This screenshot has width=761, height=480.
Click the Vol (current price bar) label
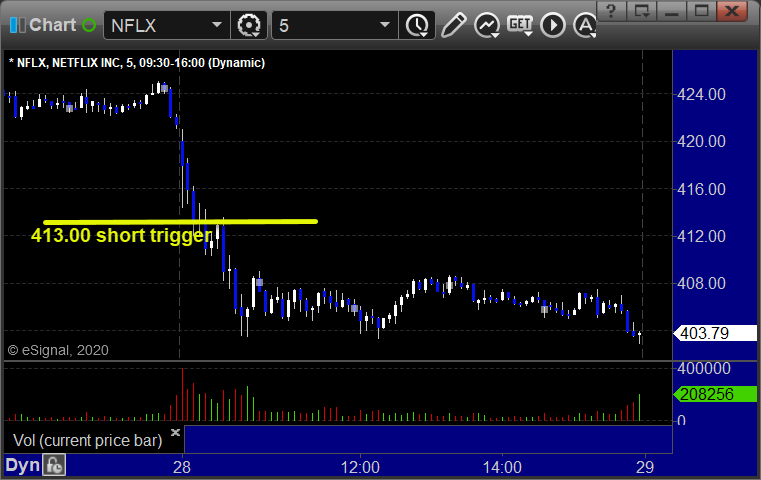[x=87, y=441]
